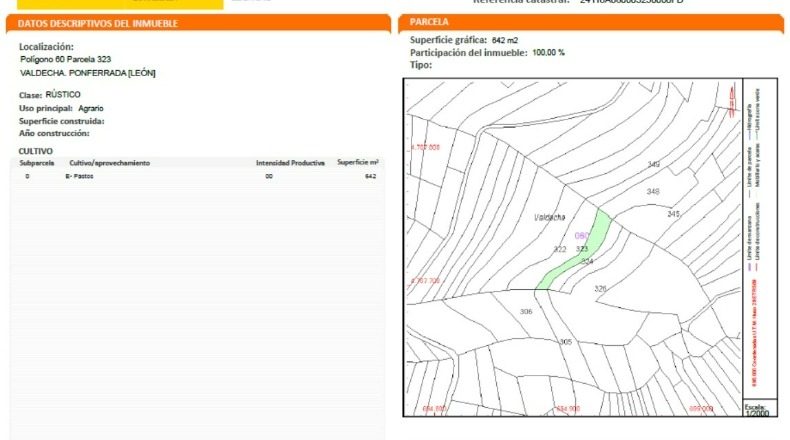Image resolution: width=790 pixels, height=440 pixels.
Task: Click parcel number 324 on the map
Action: [587, 262]
